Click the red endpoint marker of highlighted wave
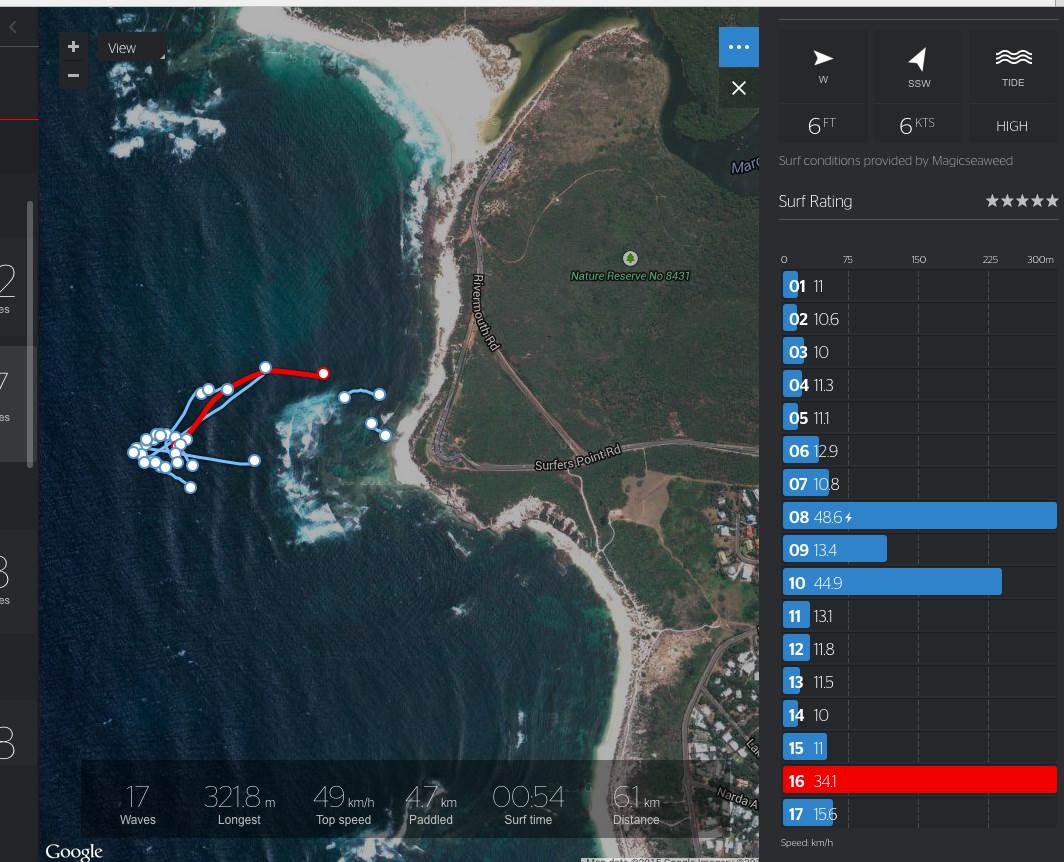Image resolution: width=1064 pixels, height=862 pixels. 323,374
